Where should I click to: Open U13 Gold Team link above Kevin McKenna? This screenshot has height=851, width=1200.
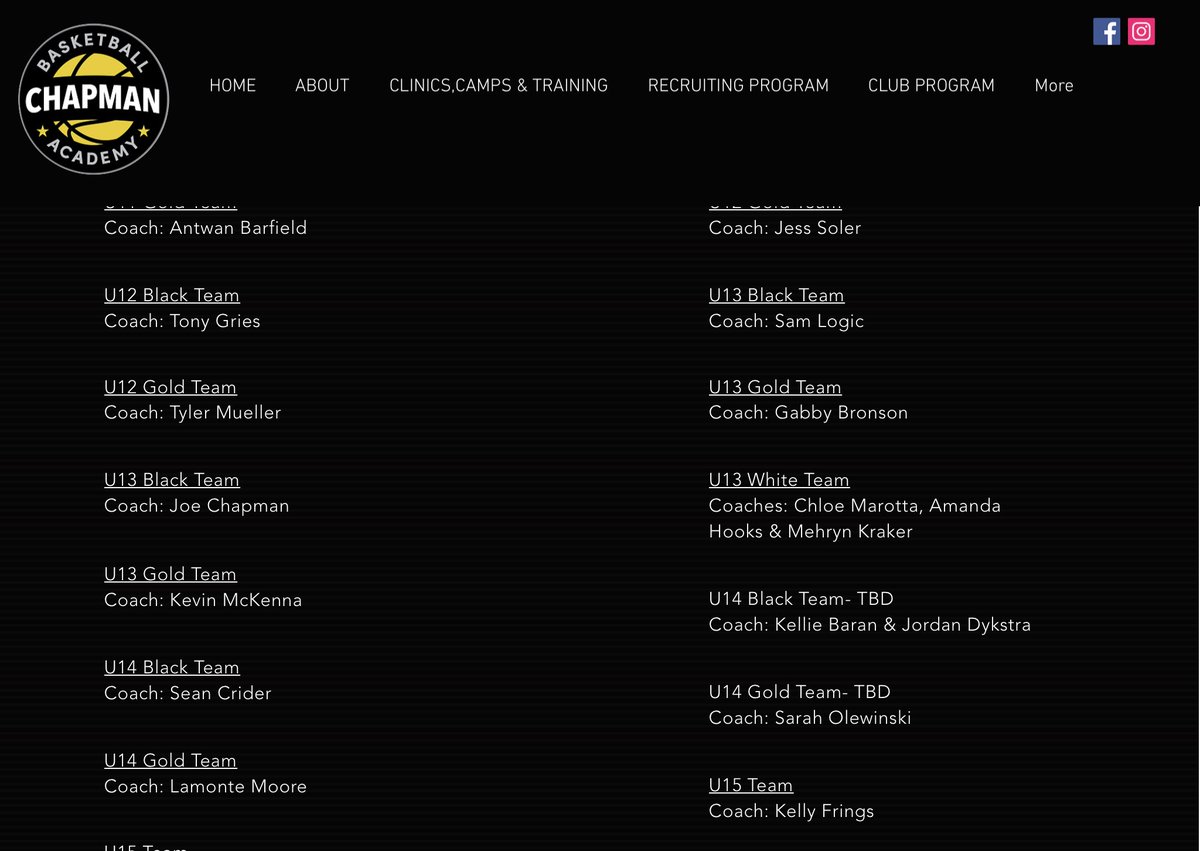[x=170, y=574]
